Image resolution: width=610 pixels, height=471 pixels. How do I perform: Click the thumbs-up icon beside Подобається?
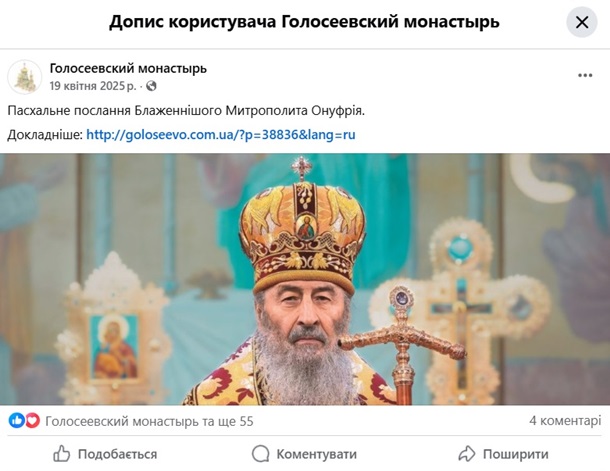(x=61, y=453)
